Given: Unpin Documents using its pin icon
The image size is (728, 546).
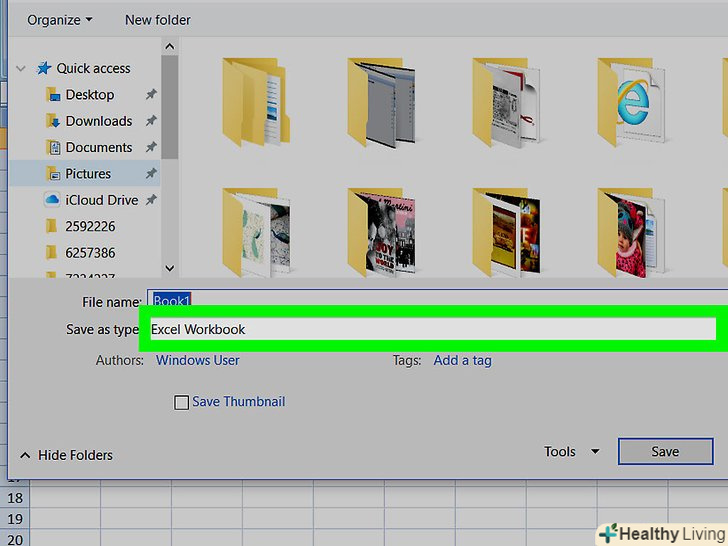Looking at the screenshot, I should (x=151, y=148).
